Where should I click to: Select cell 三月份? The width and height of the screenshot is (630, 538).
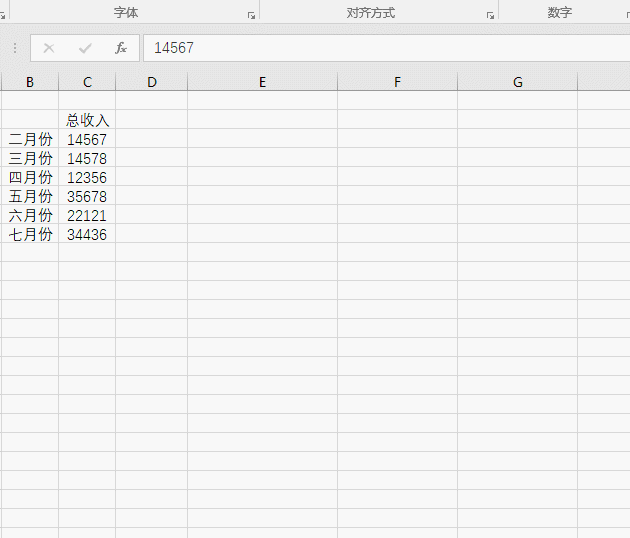pos(30,158)
